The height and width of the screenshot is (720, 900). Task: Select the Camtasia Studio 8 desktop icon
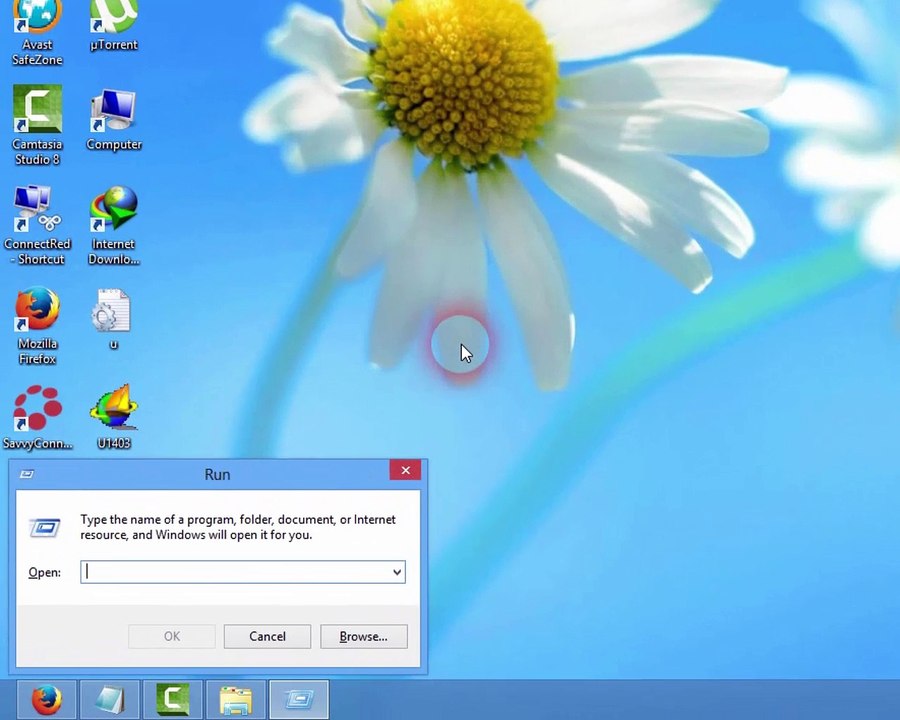[x=37, y=125]
